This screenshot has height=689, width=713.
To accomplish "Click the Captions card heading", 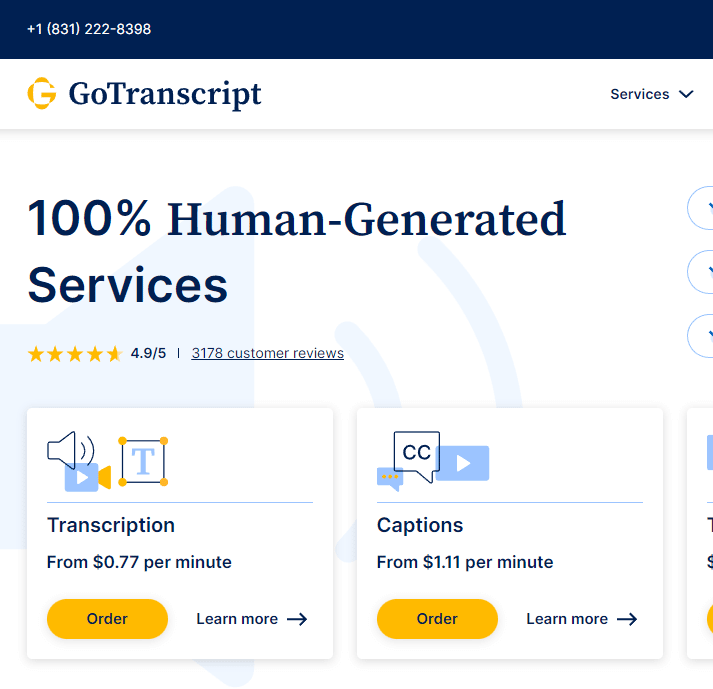I will coord(420,525).
